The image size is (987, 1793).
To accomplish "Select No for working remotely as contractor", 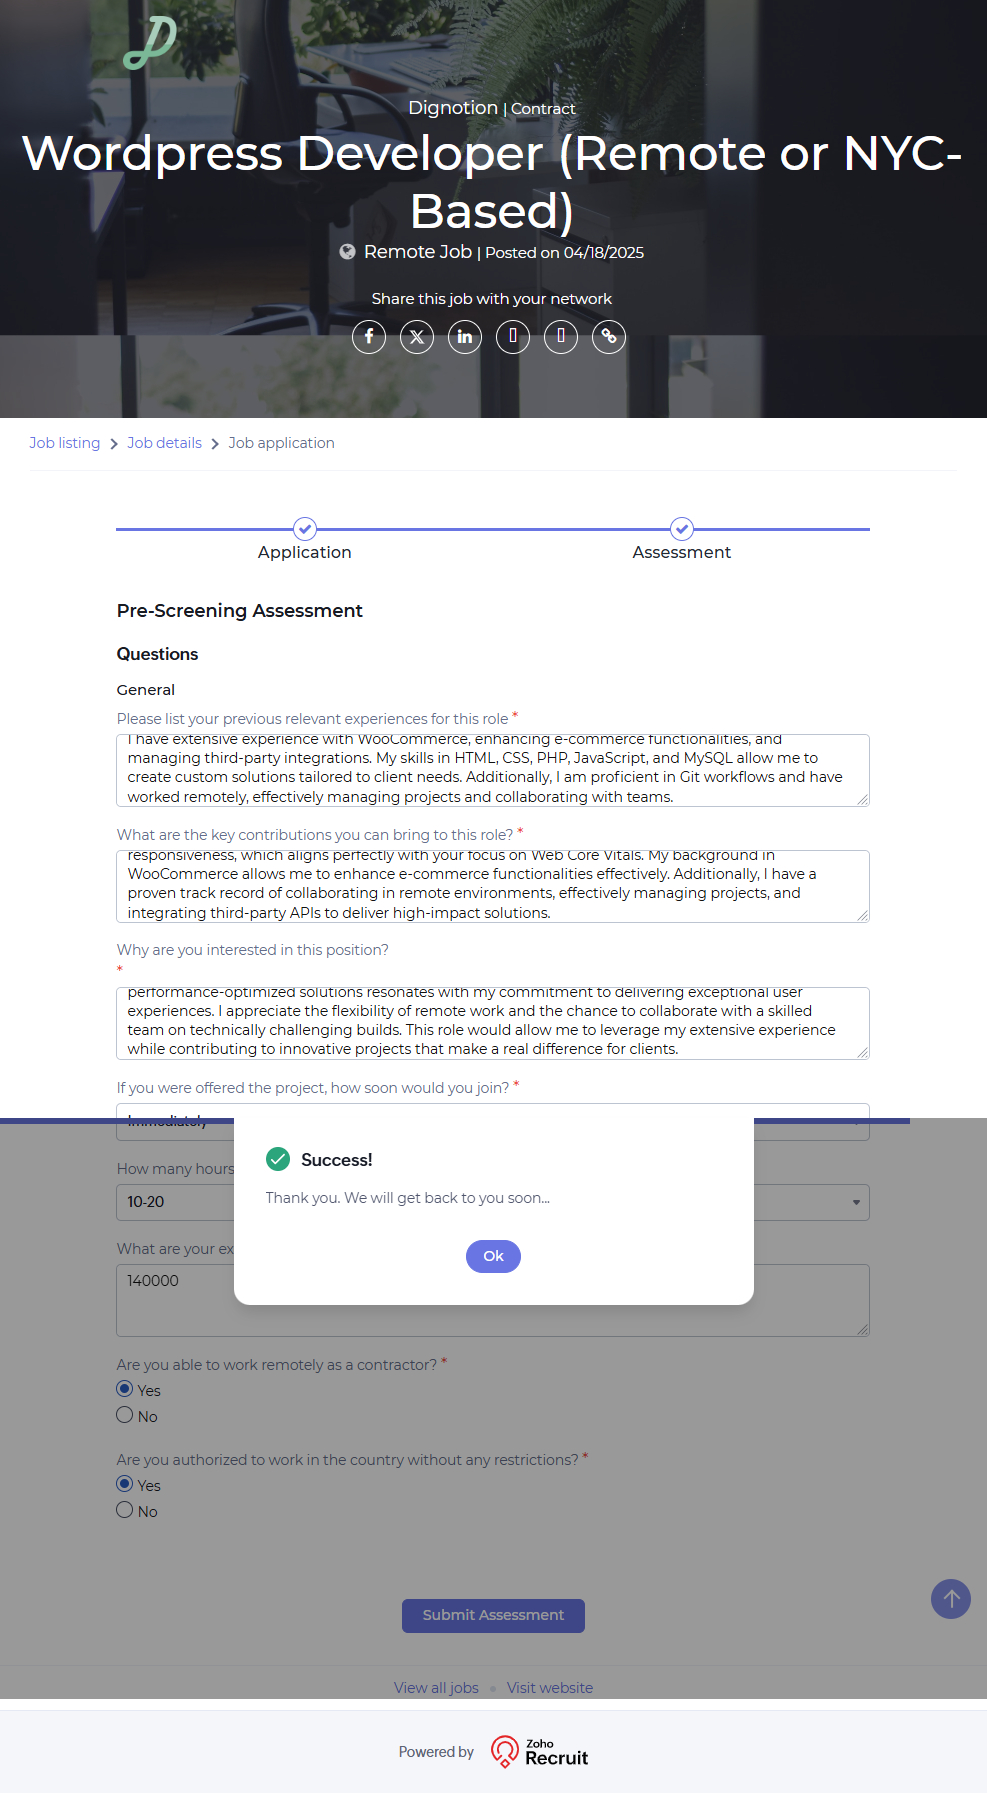I will [125, 1415].
